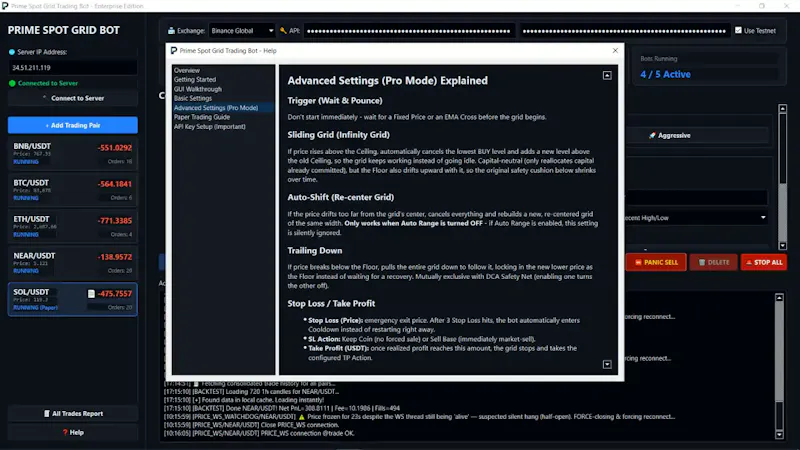Image resolution: width=800 pixels, height=450 pixels.
Task: Click the API secret input field
Action: (625, 31)
